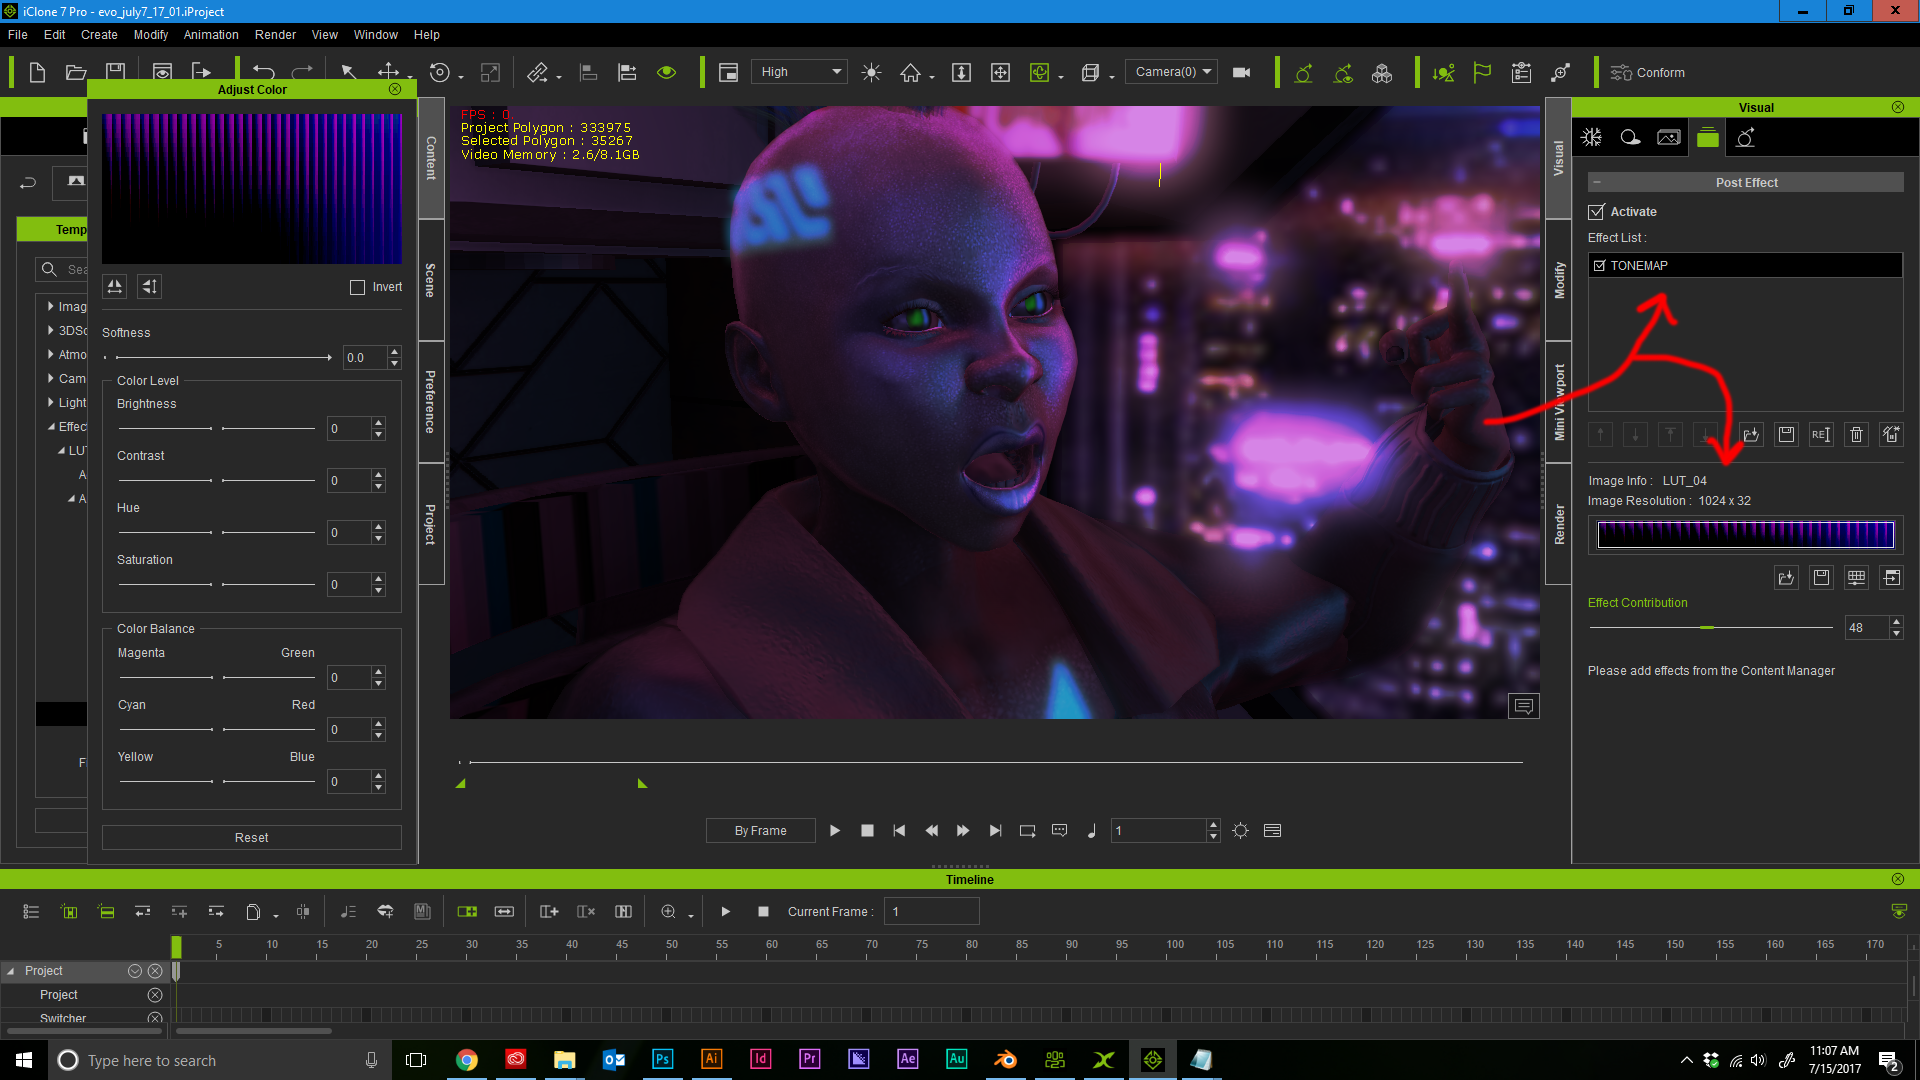Uncheck the TONEMAP effect checkbox
The width and height of the screenshot is (1920, 1080).
tap(1600, 266)
